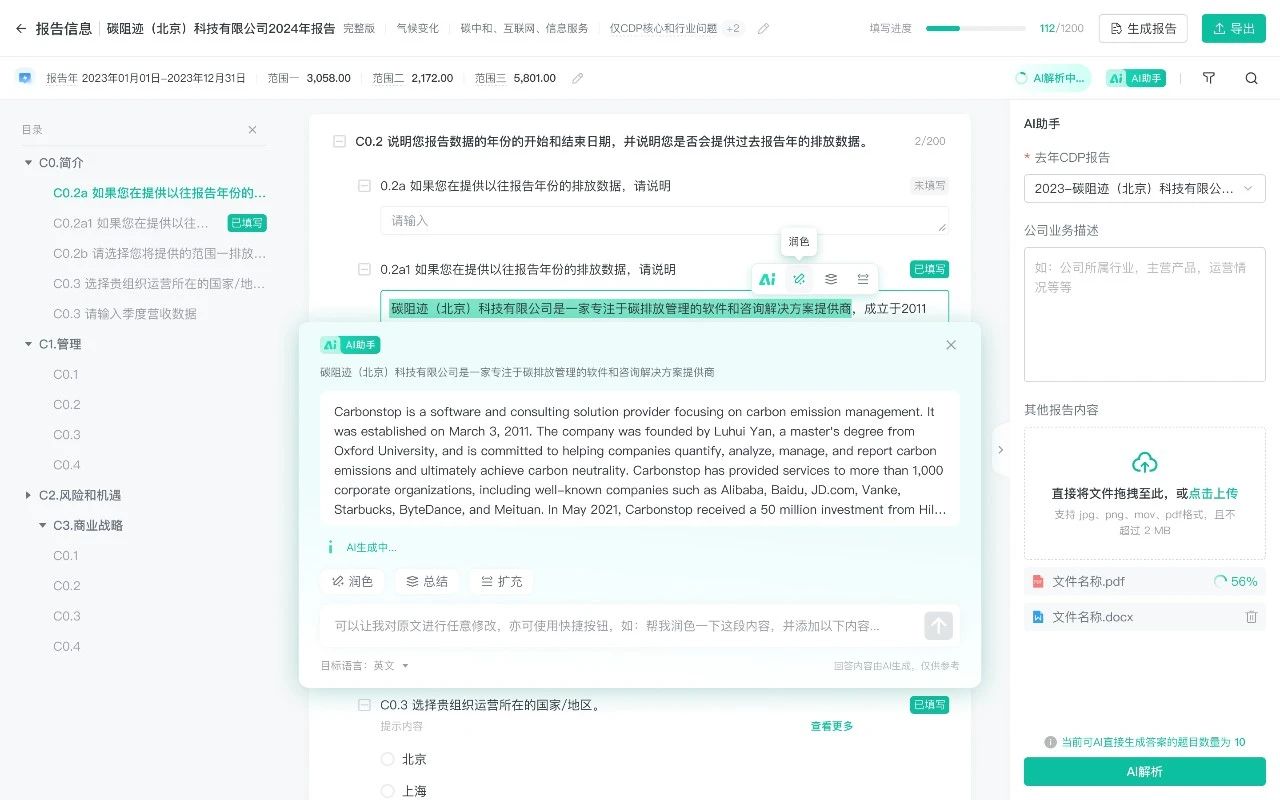Click the back arrow beside 报告信息
Image resolution: width=1280 pixels, height=800 pixels.
[21, 29]
